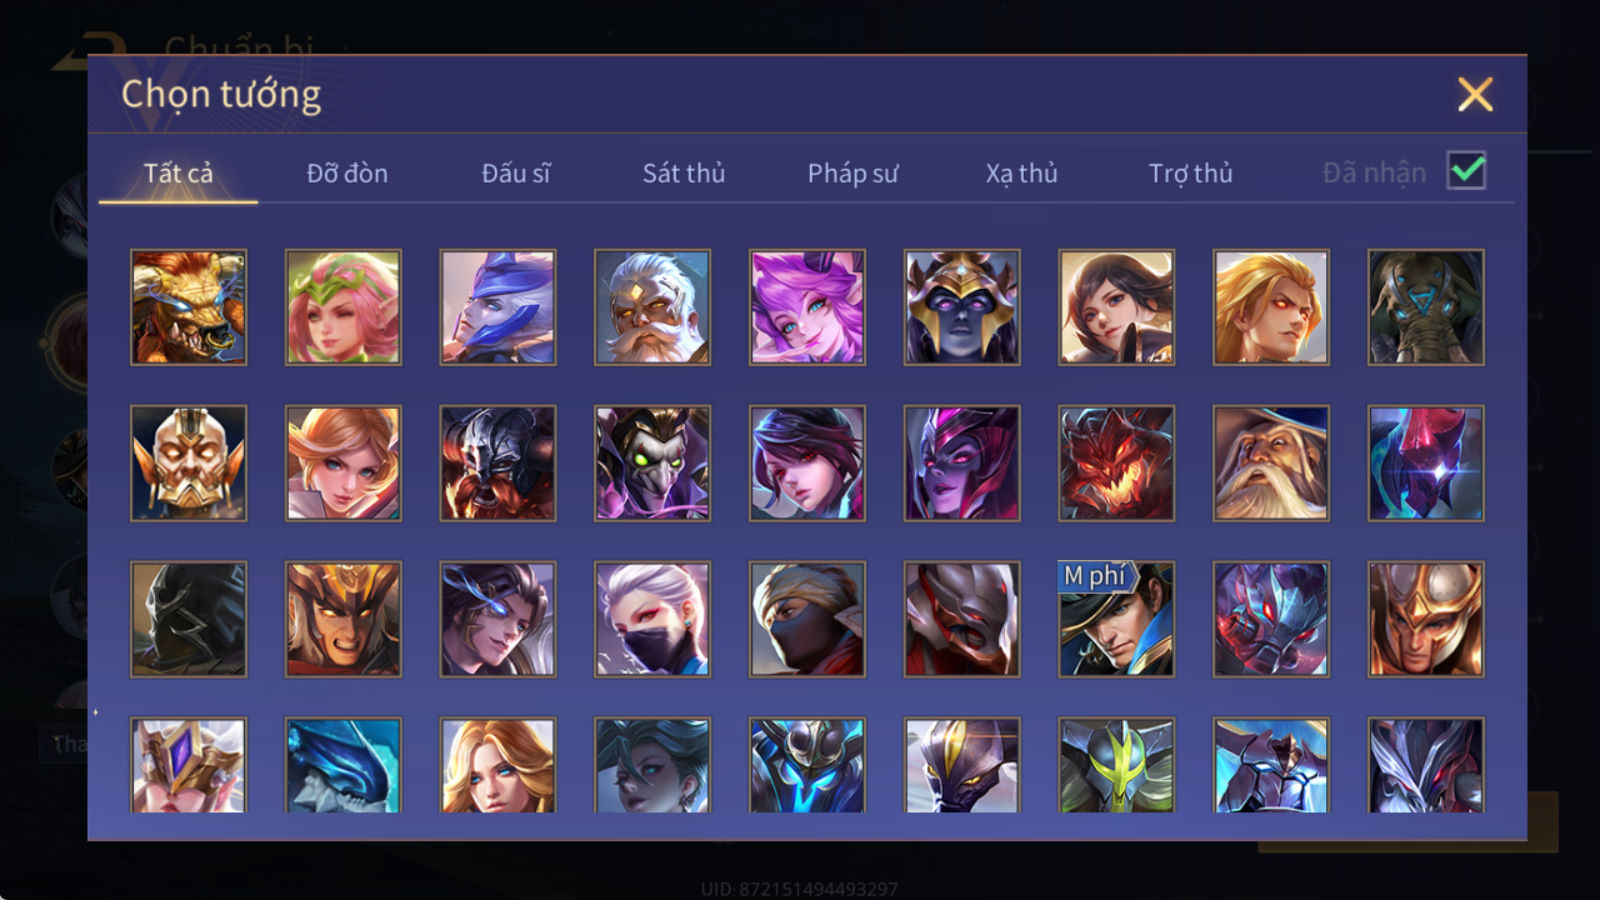This screenshot has height=900, width=1600.
Task: Choose the pink-haired hero with green leaf crown
Action: click(x=343, y=307)
